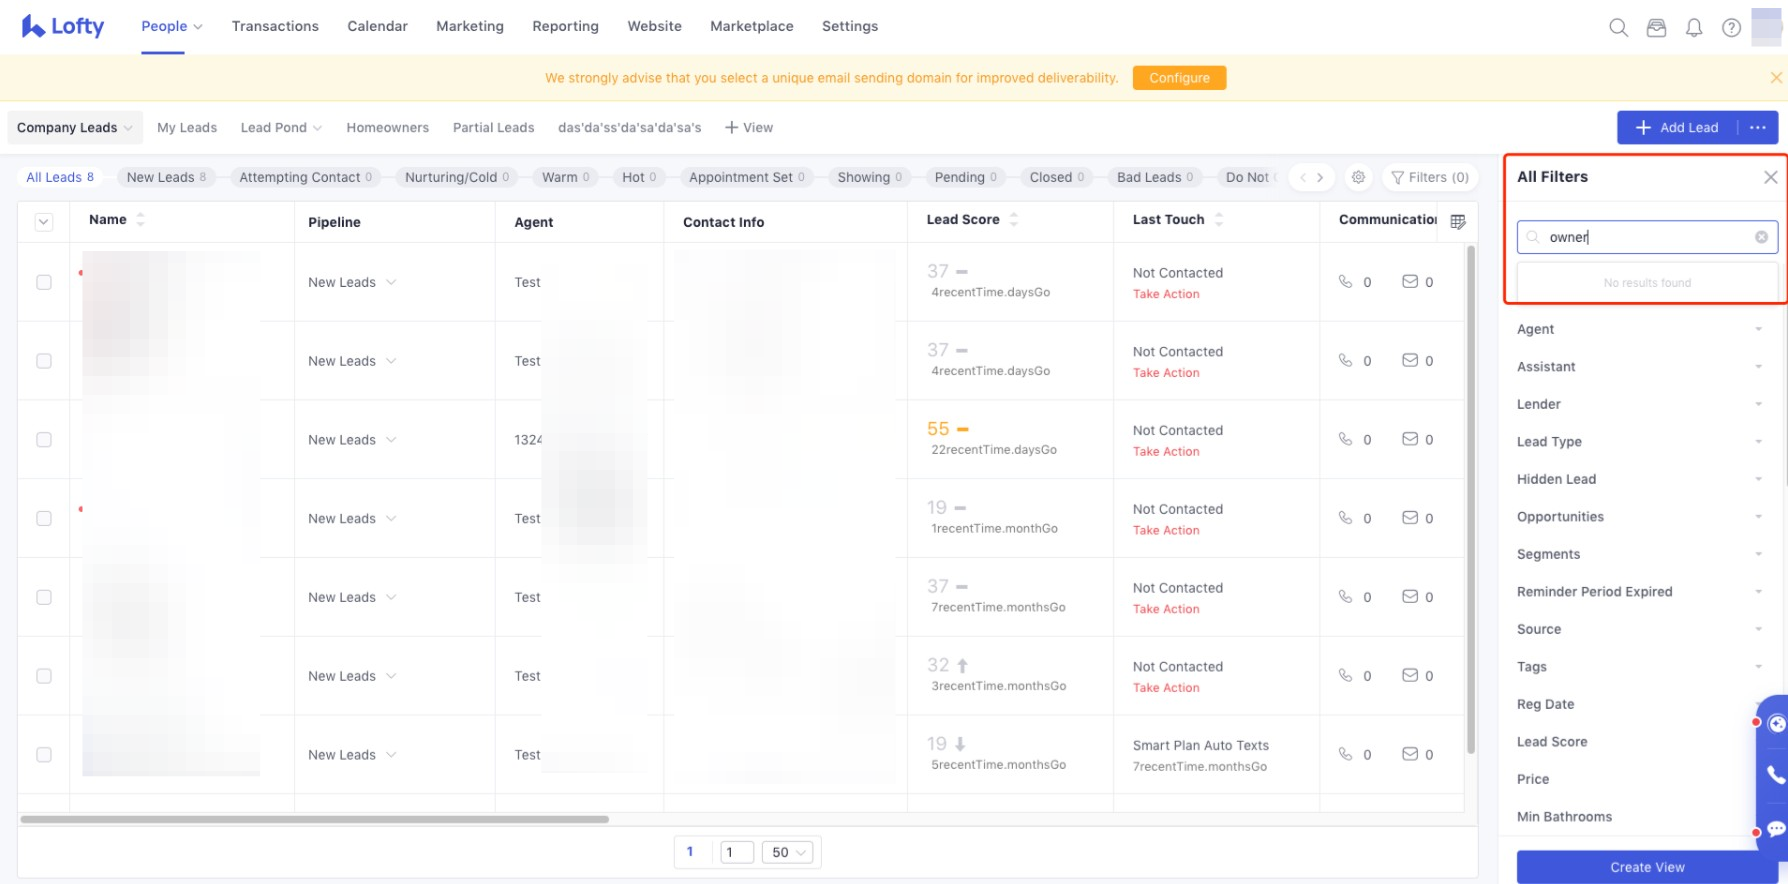1788x884 pixels.
Task: Click the column customization table icon
Action: pyautogui.click(x=1458, y=222)
